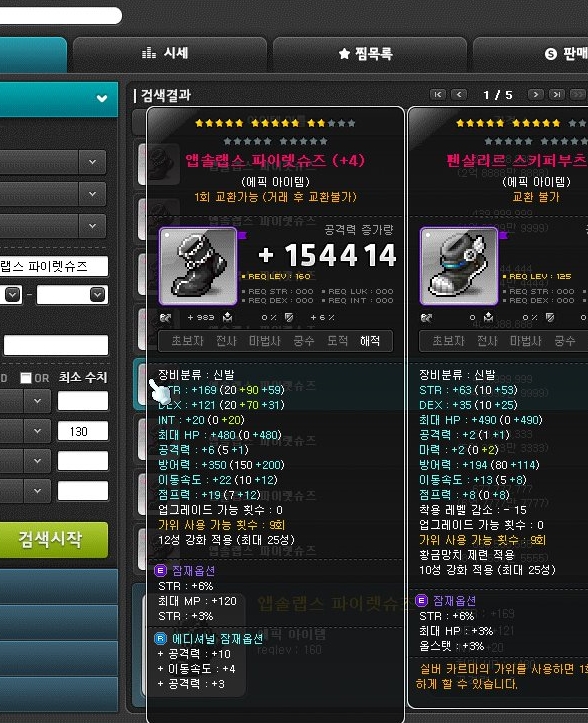This screenshot has width=588, height=723.
Task: Click the purple E 잠재옵션 icon
Action: pyautogui.click(x=160, y=570)
